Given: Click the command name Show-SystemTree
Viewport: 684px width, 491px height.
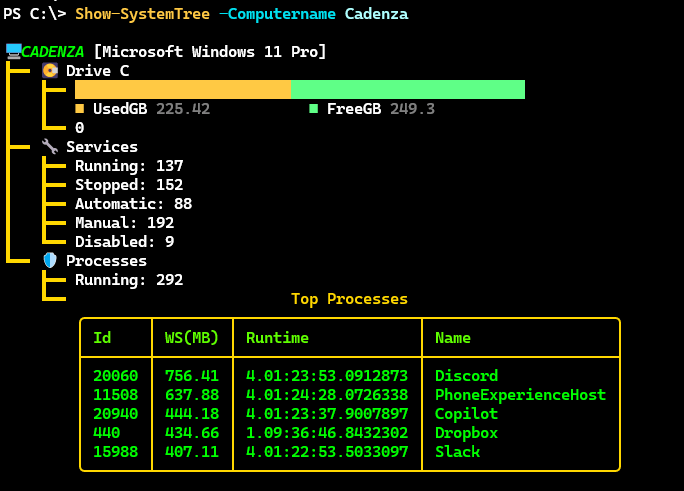Looking at the screenshot, I should point(142,14).
